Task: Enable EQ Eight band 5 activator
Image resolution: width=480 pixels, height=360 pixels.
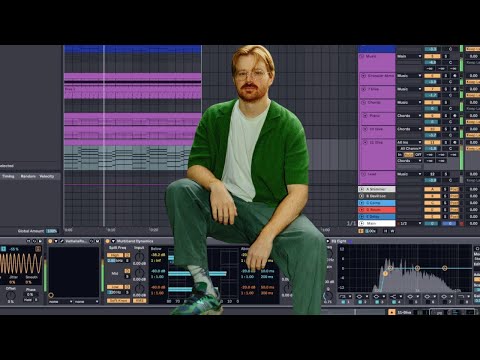Action: (411, 302)
